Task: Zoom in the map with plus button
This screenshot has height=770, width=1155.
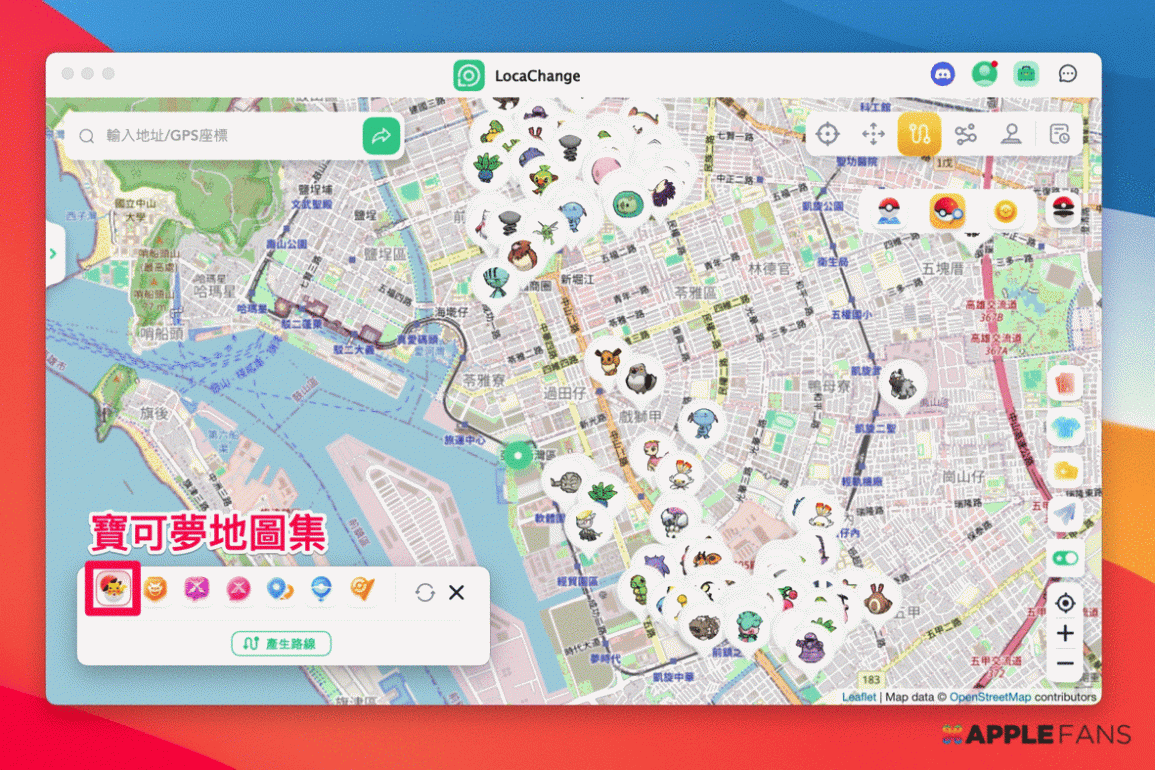Action: [x=1065, y=633]
